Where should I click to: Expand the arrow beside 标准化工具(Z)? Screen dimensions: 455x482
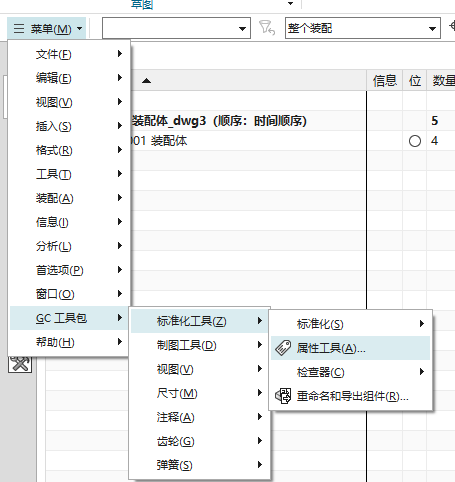coord(260,321)
